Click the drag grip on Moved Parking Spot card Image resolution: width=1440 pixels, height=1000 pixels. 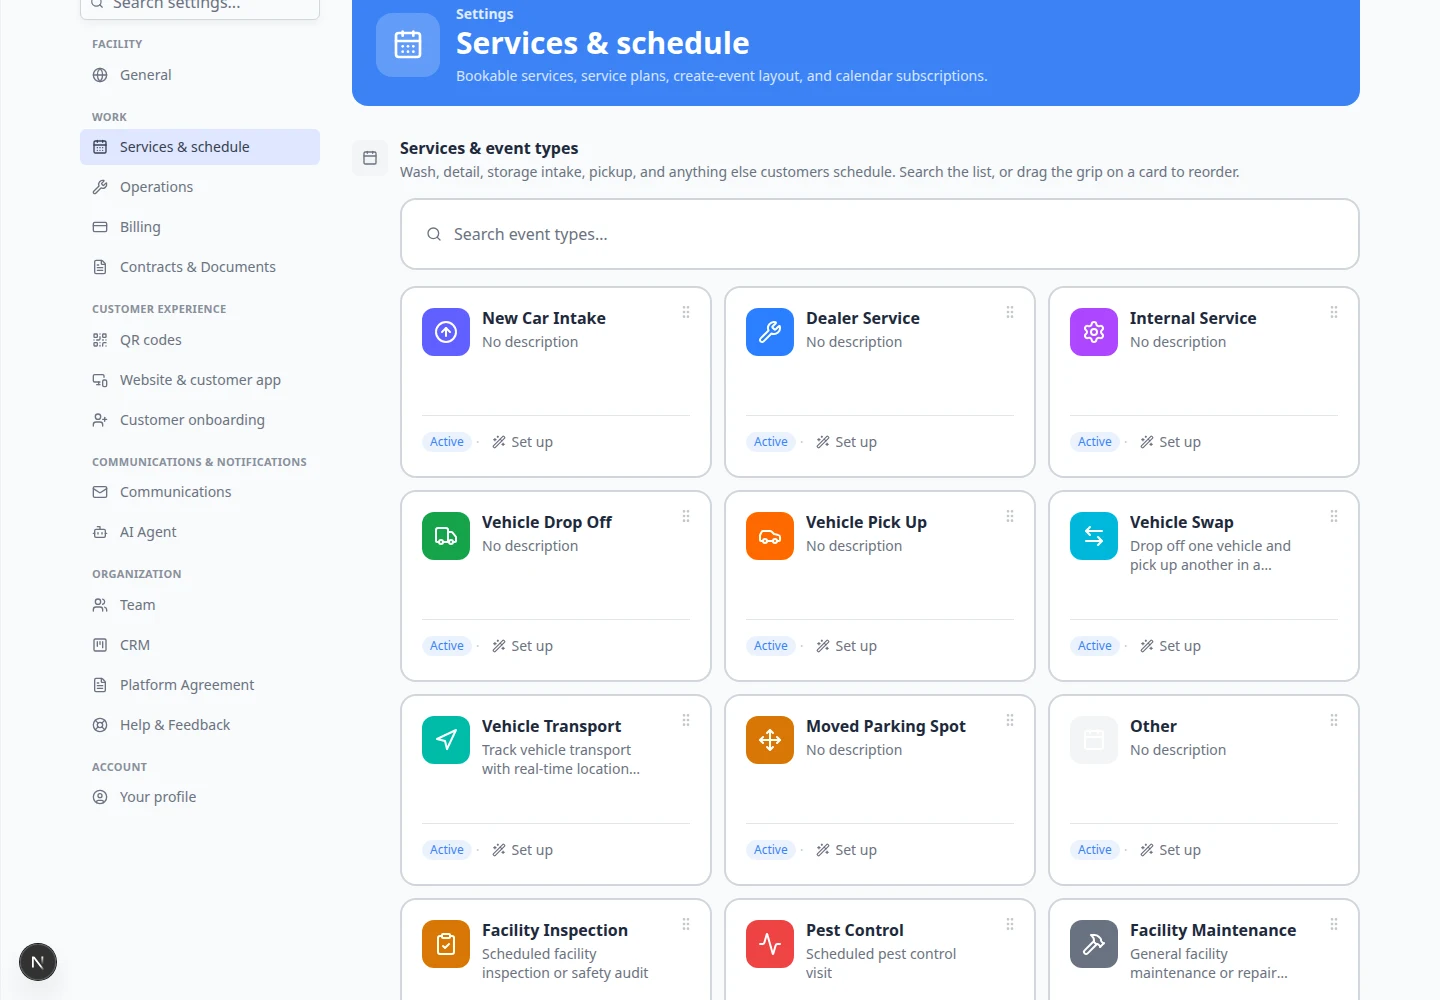coord(1010,720)
